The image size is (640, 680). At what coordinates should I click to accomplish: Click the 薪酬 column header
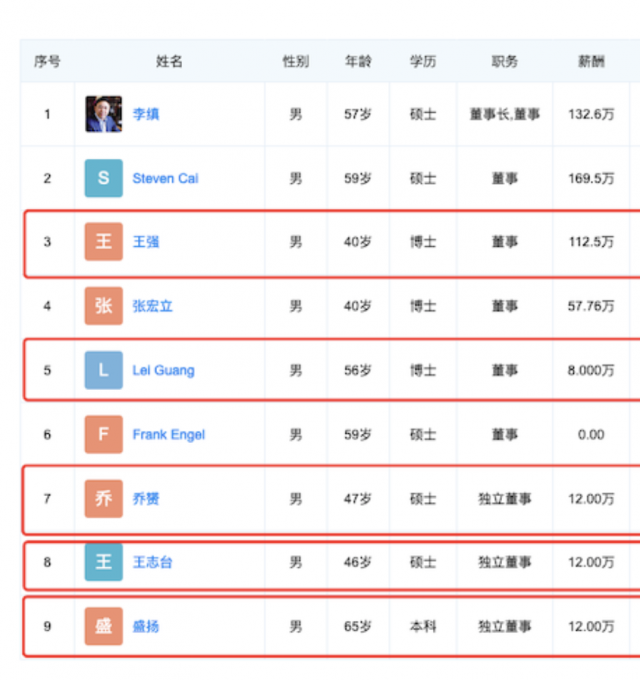(x=591, y=62)
